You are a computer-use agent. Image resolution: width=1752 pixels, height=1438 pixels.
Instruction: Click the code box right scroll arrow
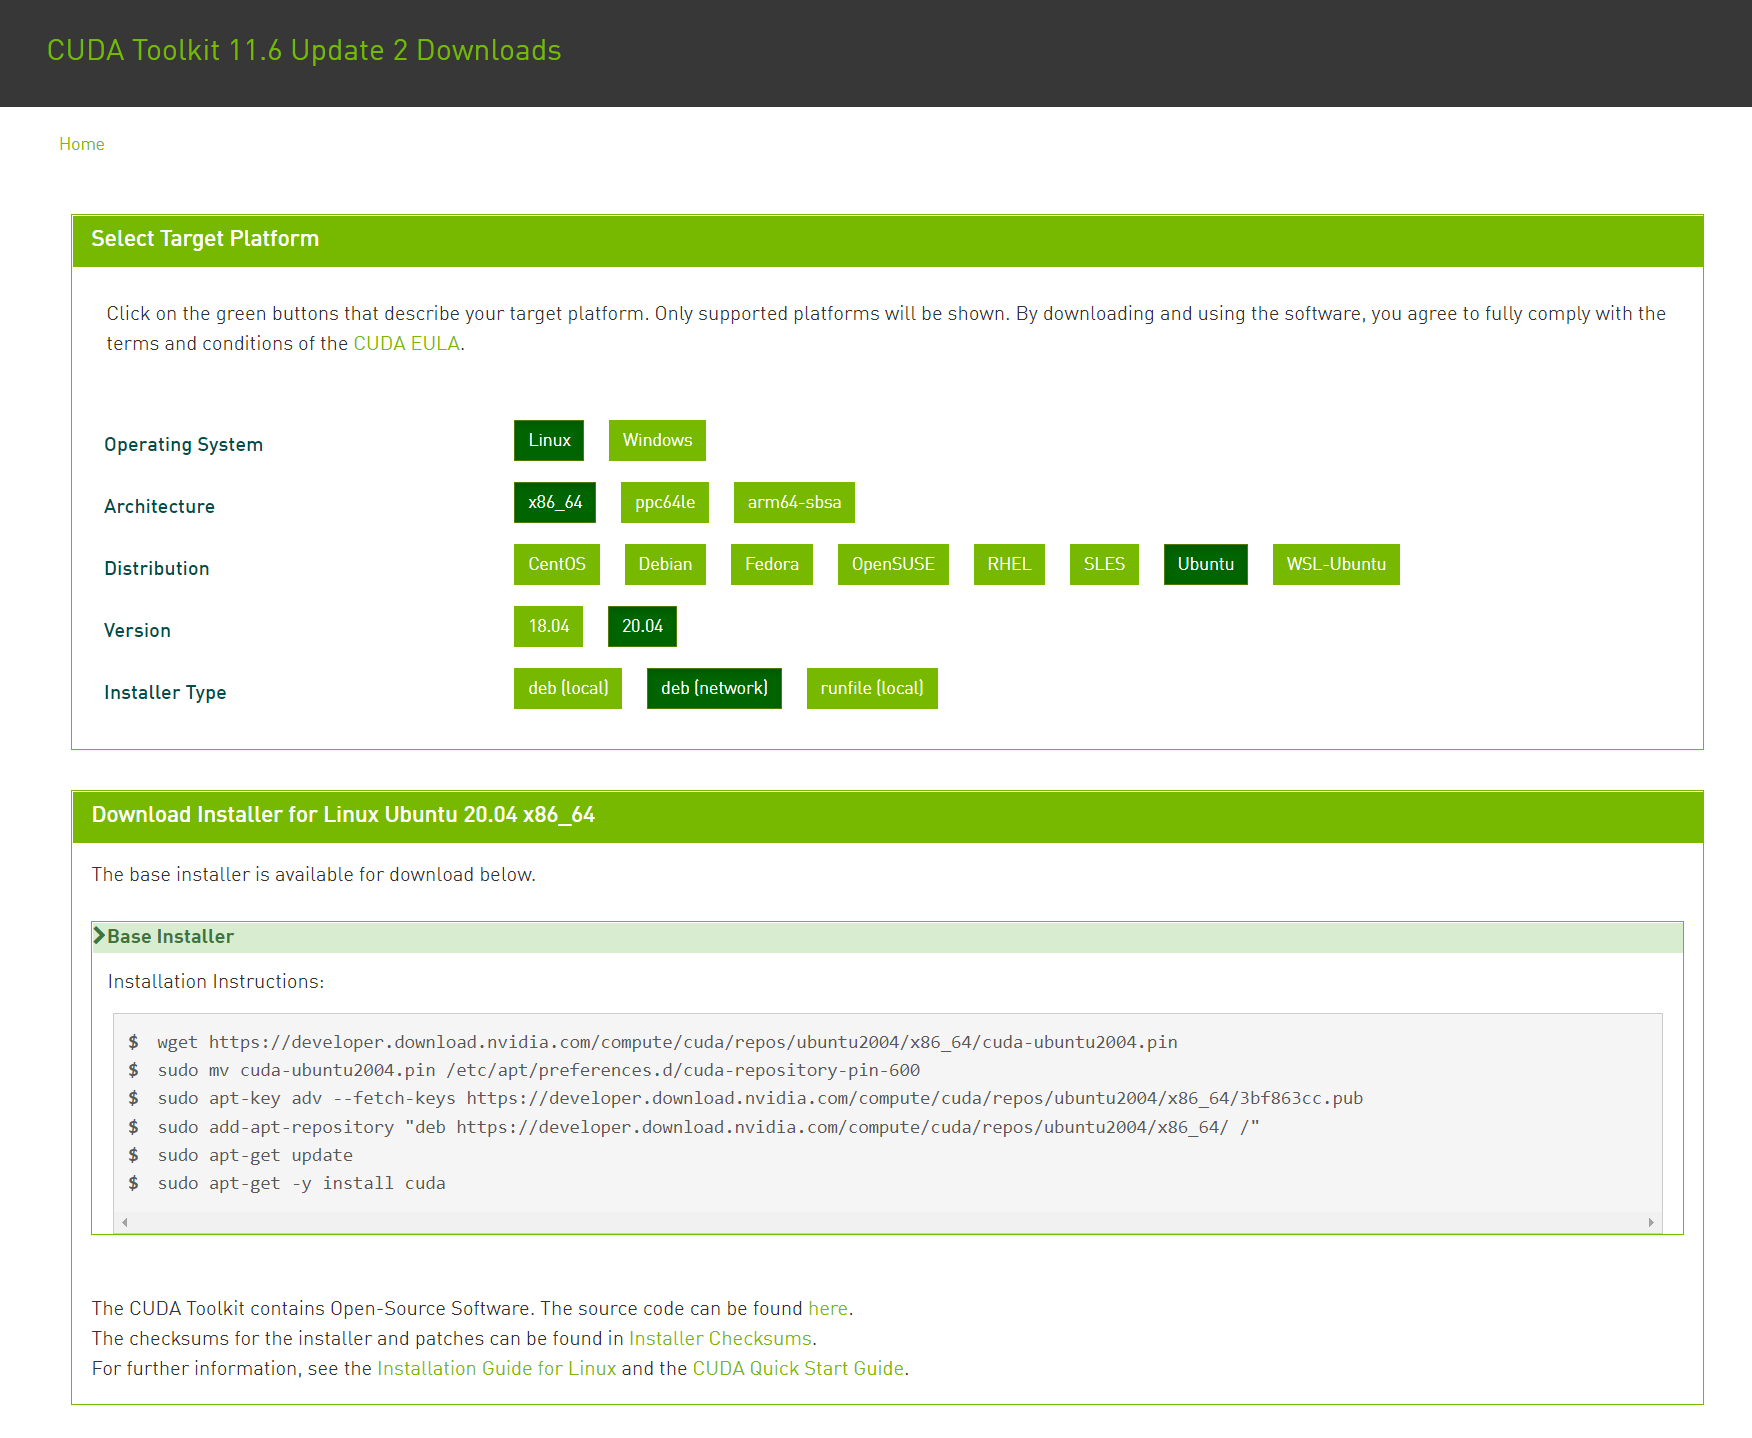[x=1651, y=1222]
